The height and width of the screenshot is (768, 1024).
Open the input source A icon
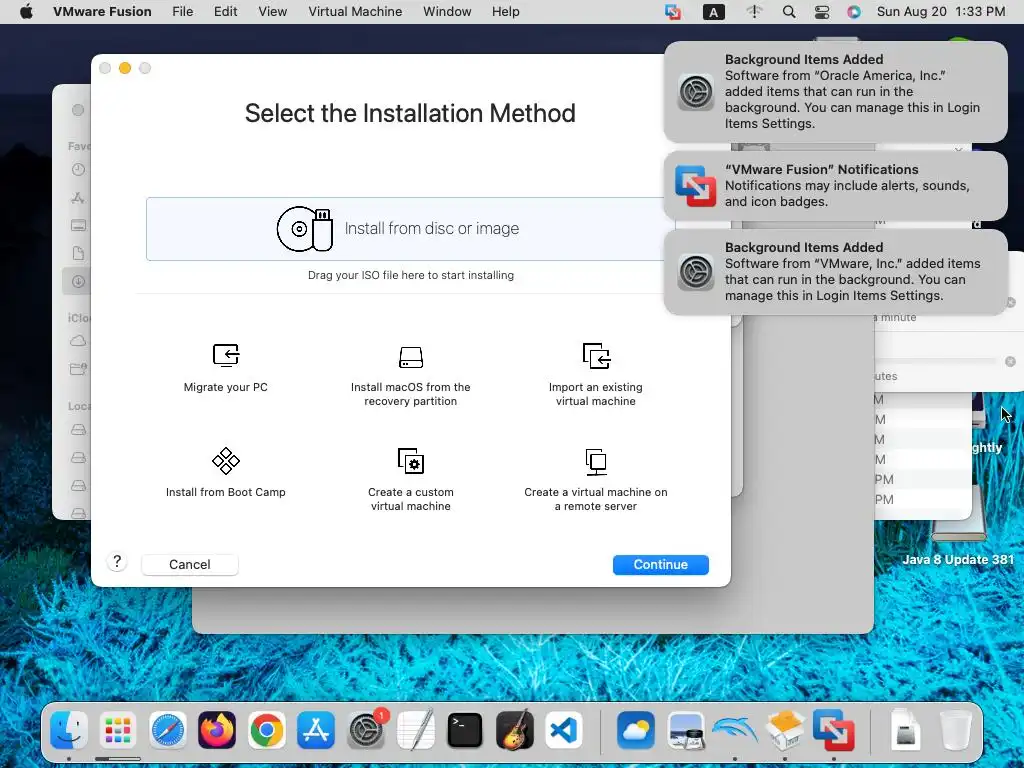(x=714, y=12)
